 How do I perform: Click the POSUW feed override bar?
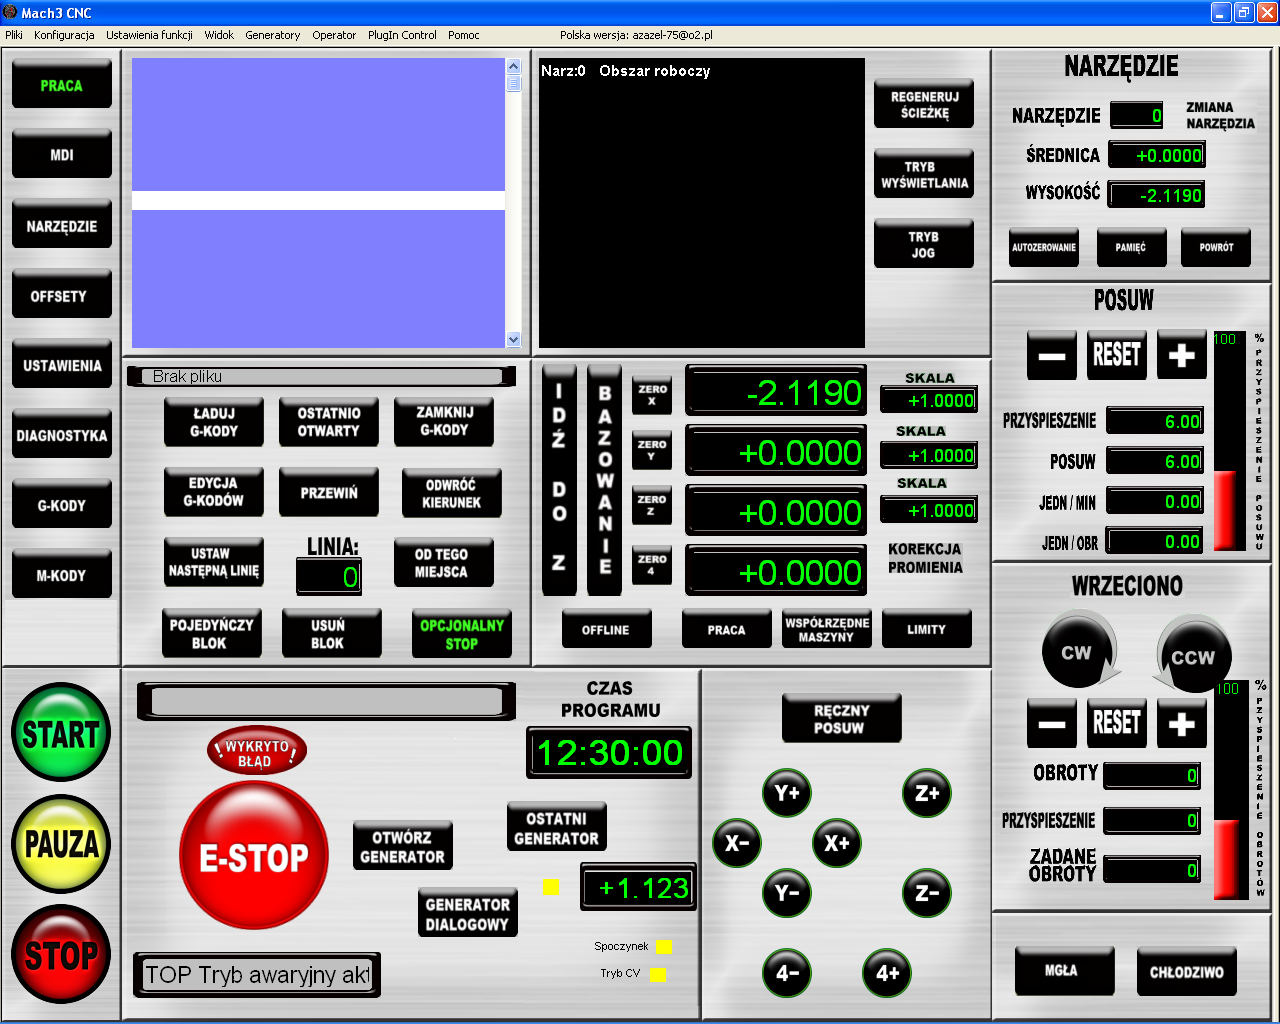tap(1229, 441)
